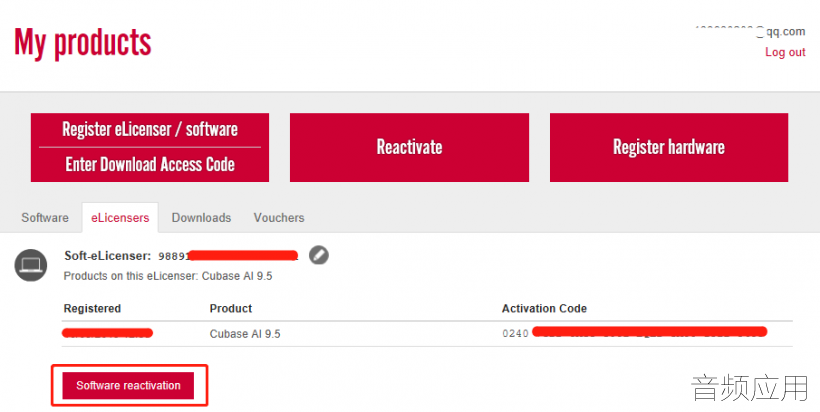Click the My products heading
The image size is (820, 412).
coord(83,43)
